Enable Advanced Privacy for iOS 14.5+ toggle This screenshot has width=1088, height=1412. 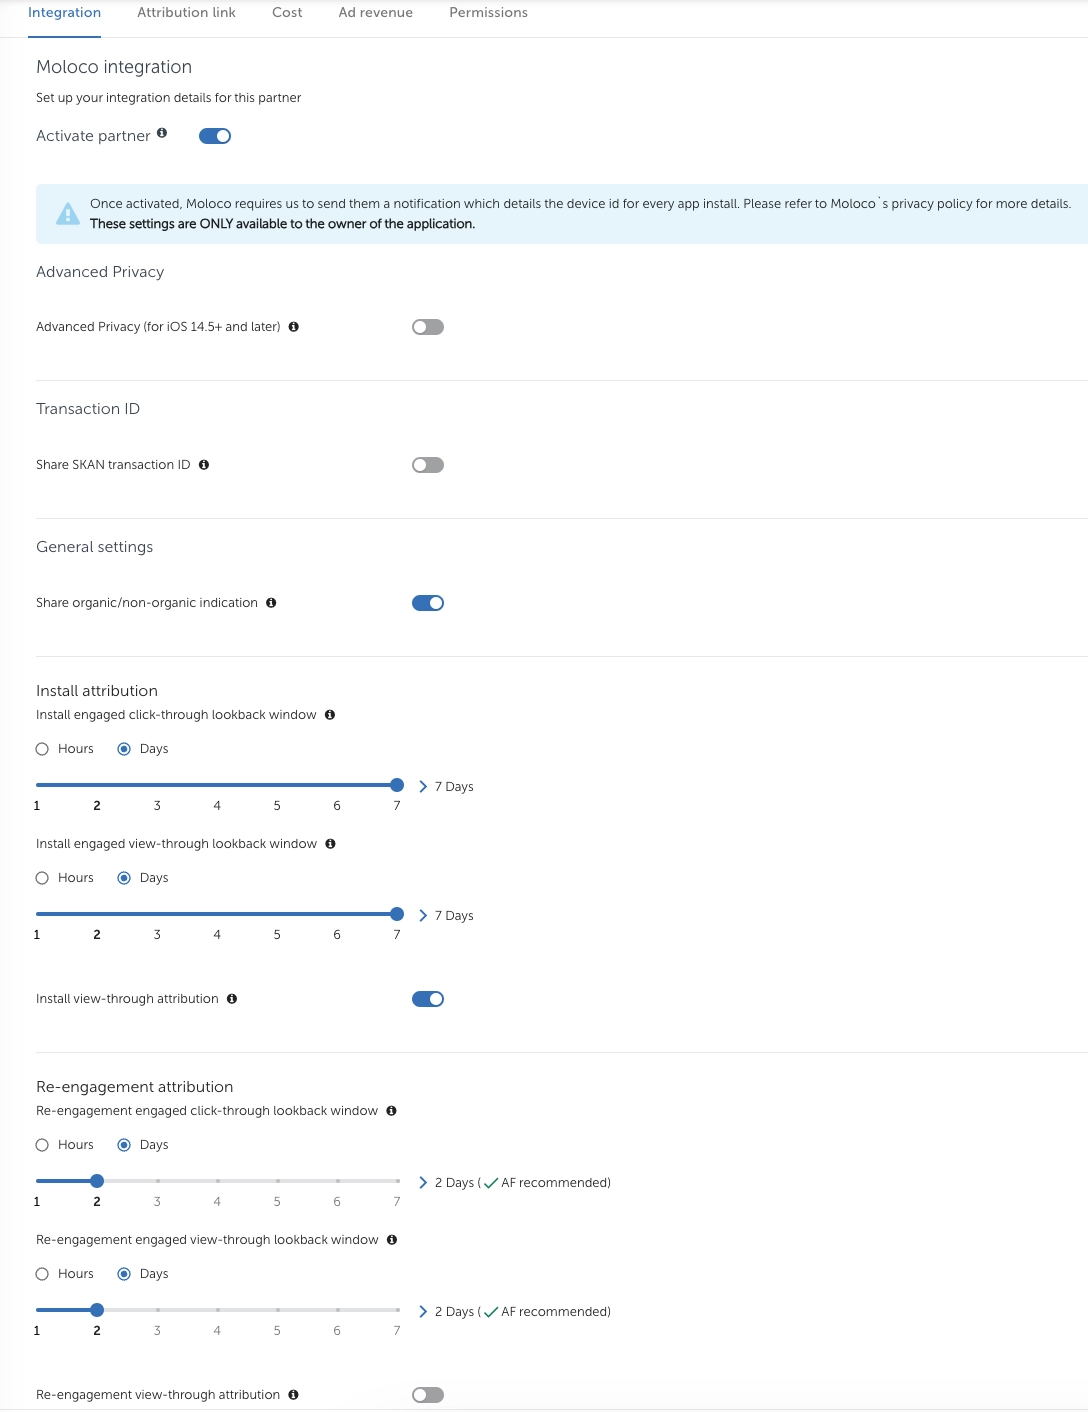tap(428, 327)
